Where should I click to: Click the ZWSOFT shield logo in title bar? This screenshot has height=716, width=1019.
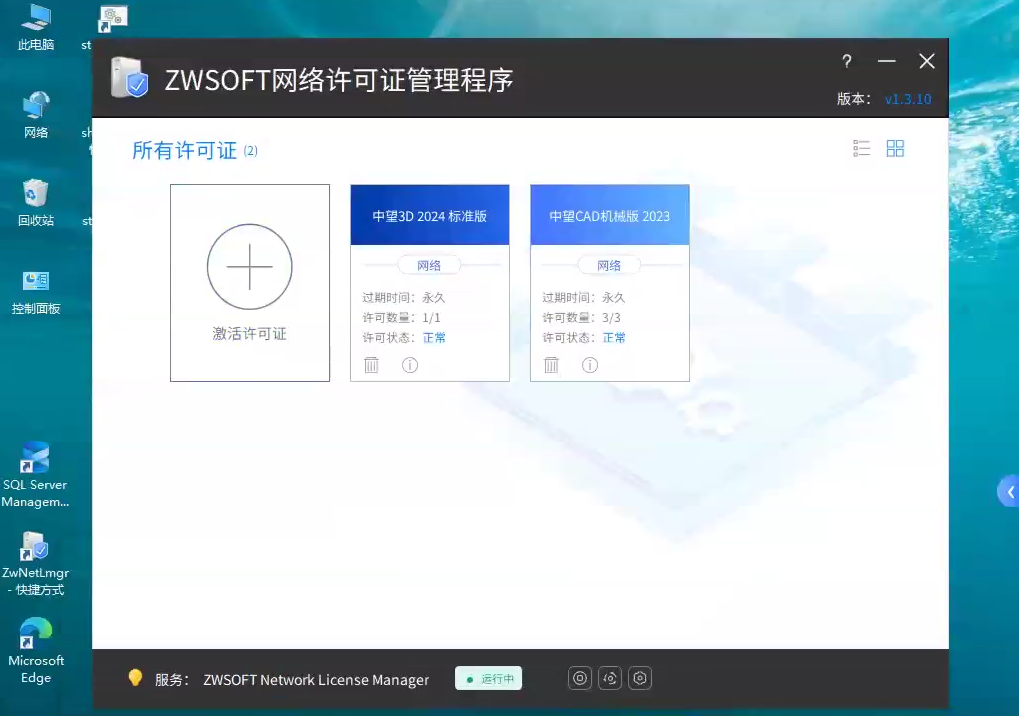(129, 78)
